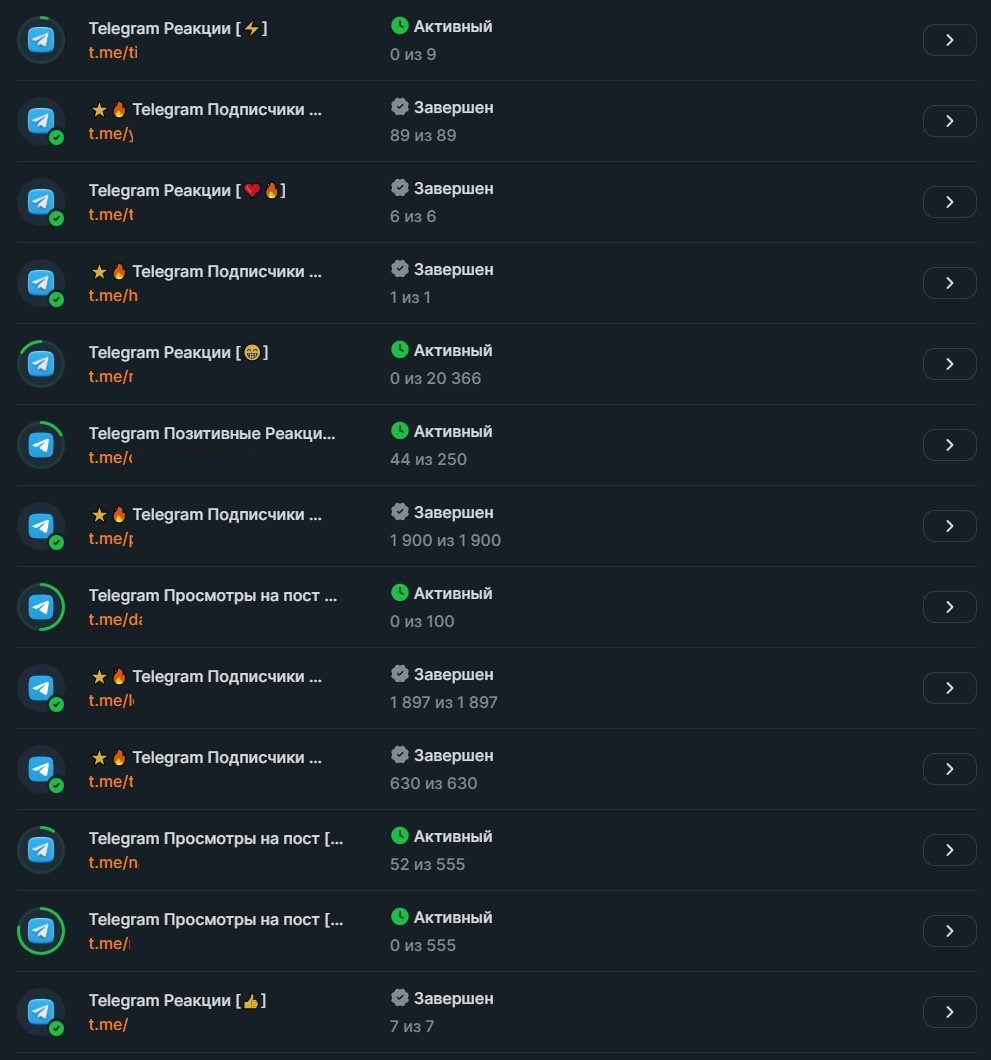Click Telegram icon of the lightning Реакции order
The width and height of the screenshot is (991, 1060).
[41, 40]
